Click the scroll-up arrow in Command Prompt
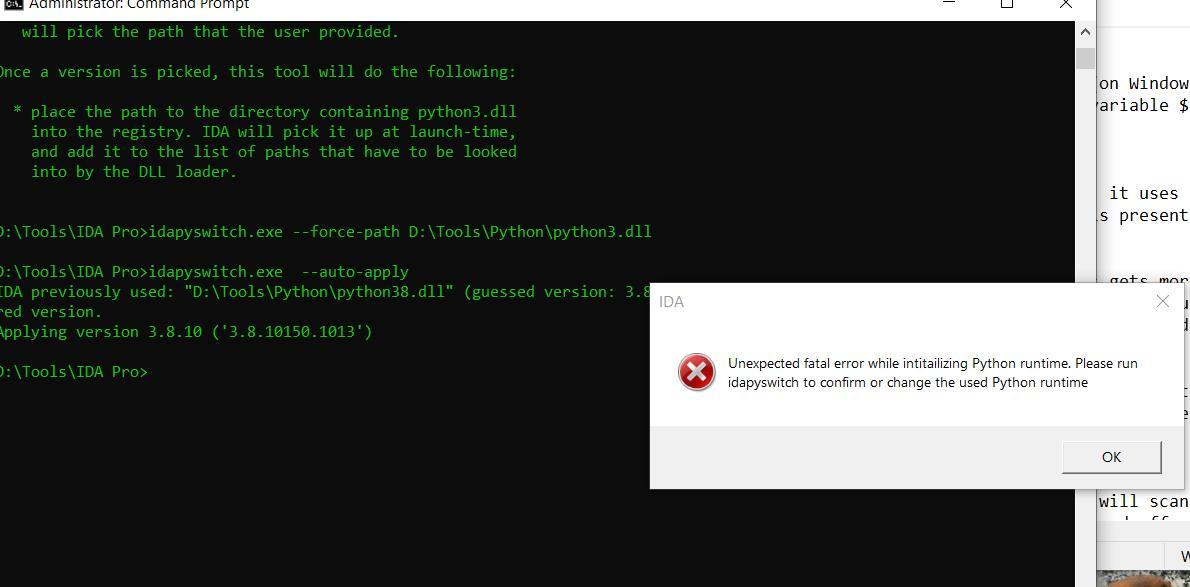Screen dimensions: 1190x587 point(1085,32)
